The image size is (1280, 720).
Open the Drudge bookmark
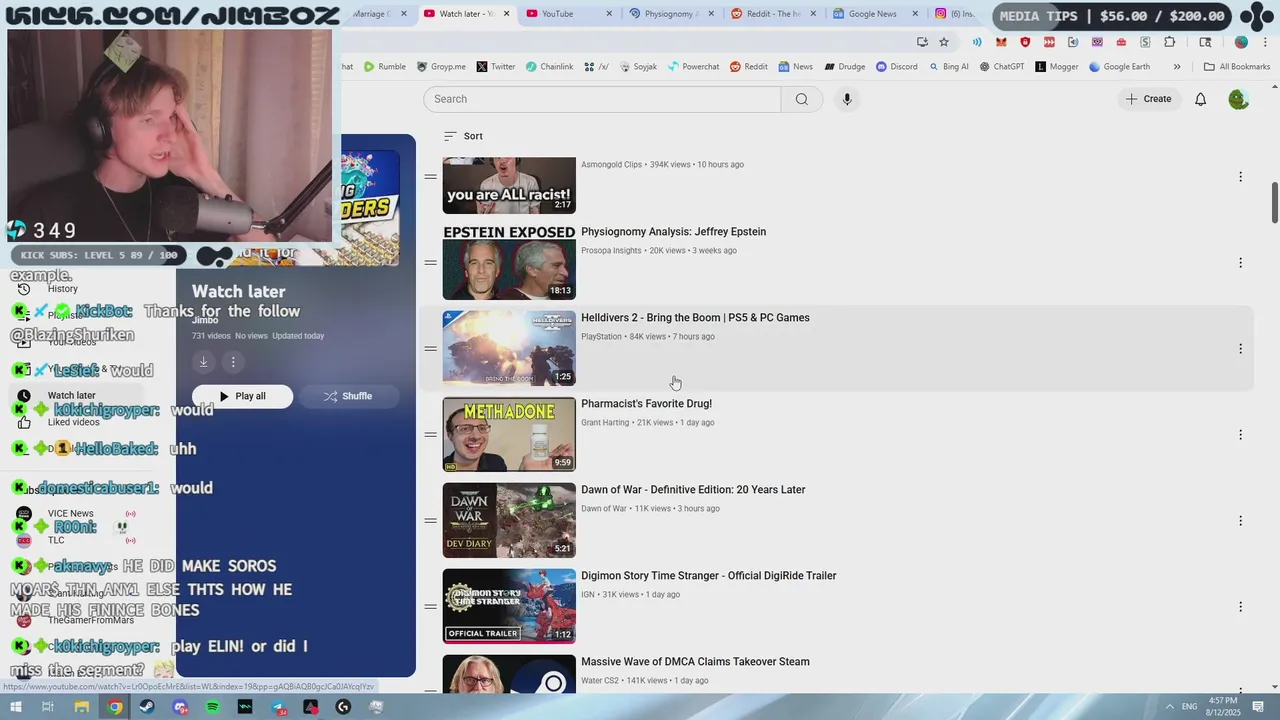click(x=845, y=67)
